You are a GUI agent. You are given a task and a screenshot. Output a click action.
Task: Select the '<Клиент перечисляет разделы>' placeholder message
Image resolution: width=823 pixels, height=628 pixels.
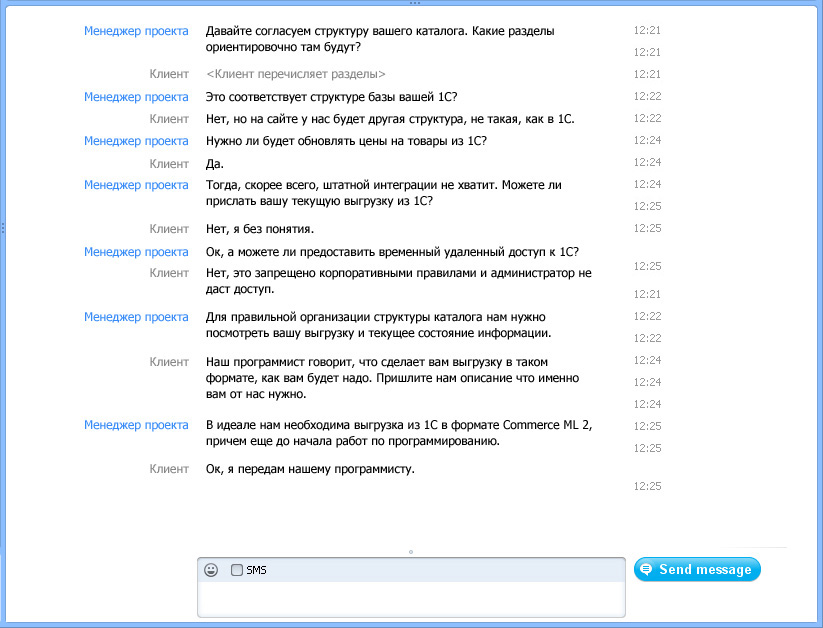pos(296,74)
